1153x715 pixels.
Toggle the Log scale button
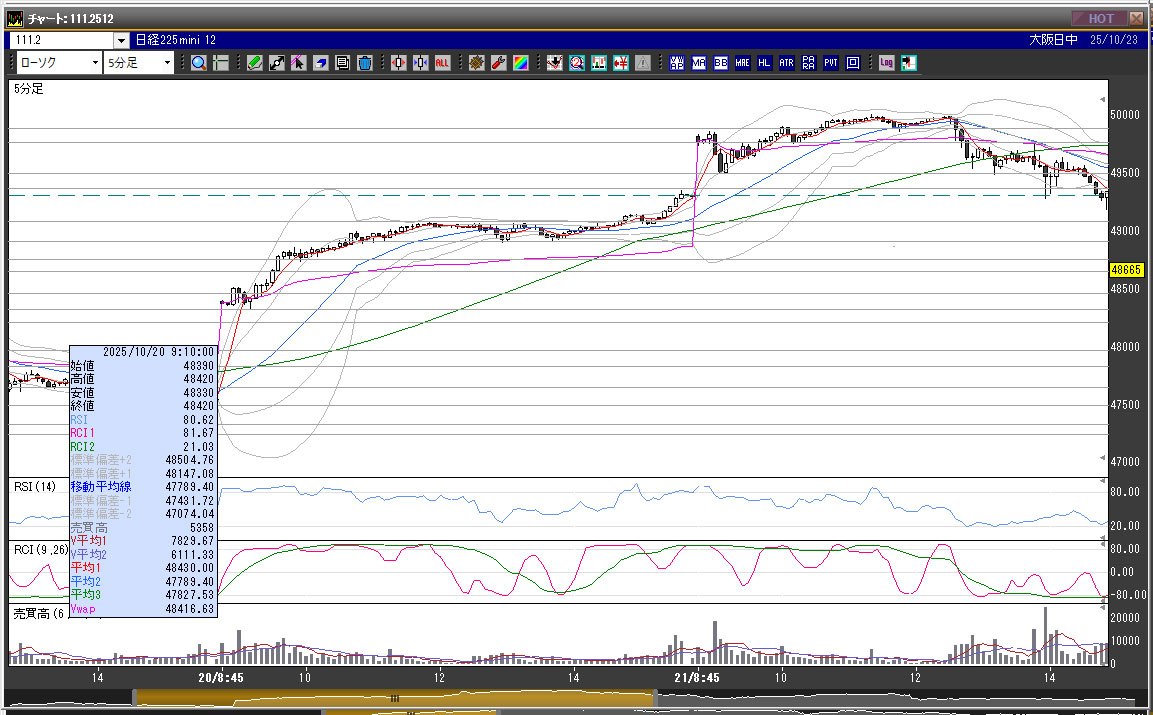(886, 63)
